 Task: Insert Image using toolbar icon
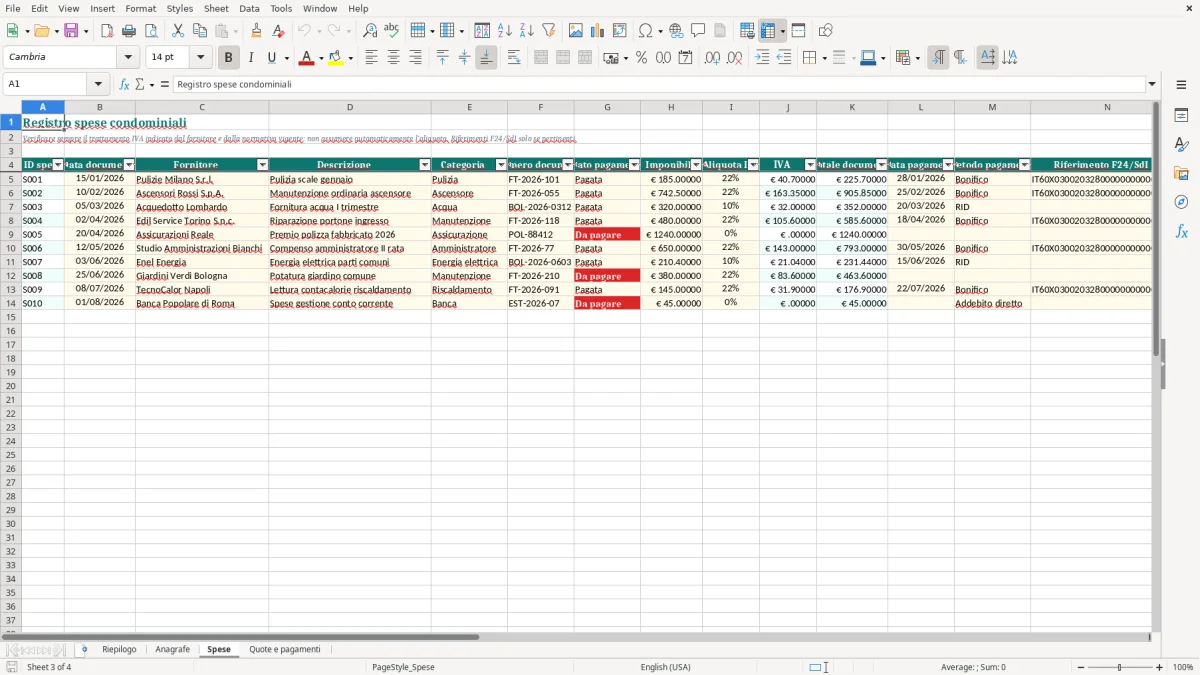[x=575, y=31]
